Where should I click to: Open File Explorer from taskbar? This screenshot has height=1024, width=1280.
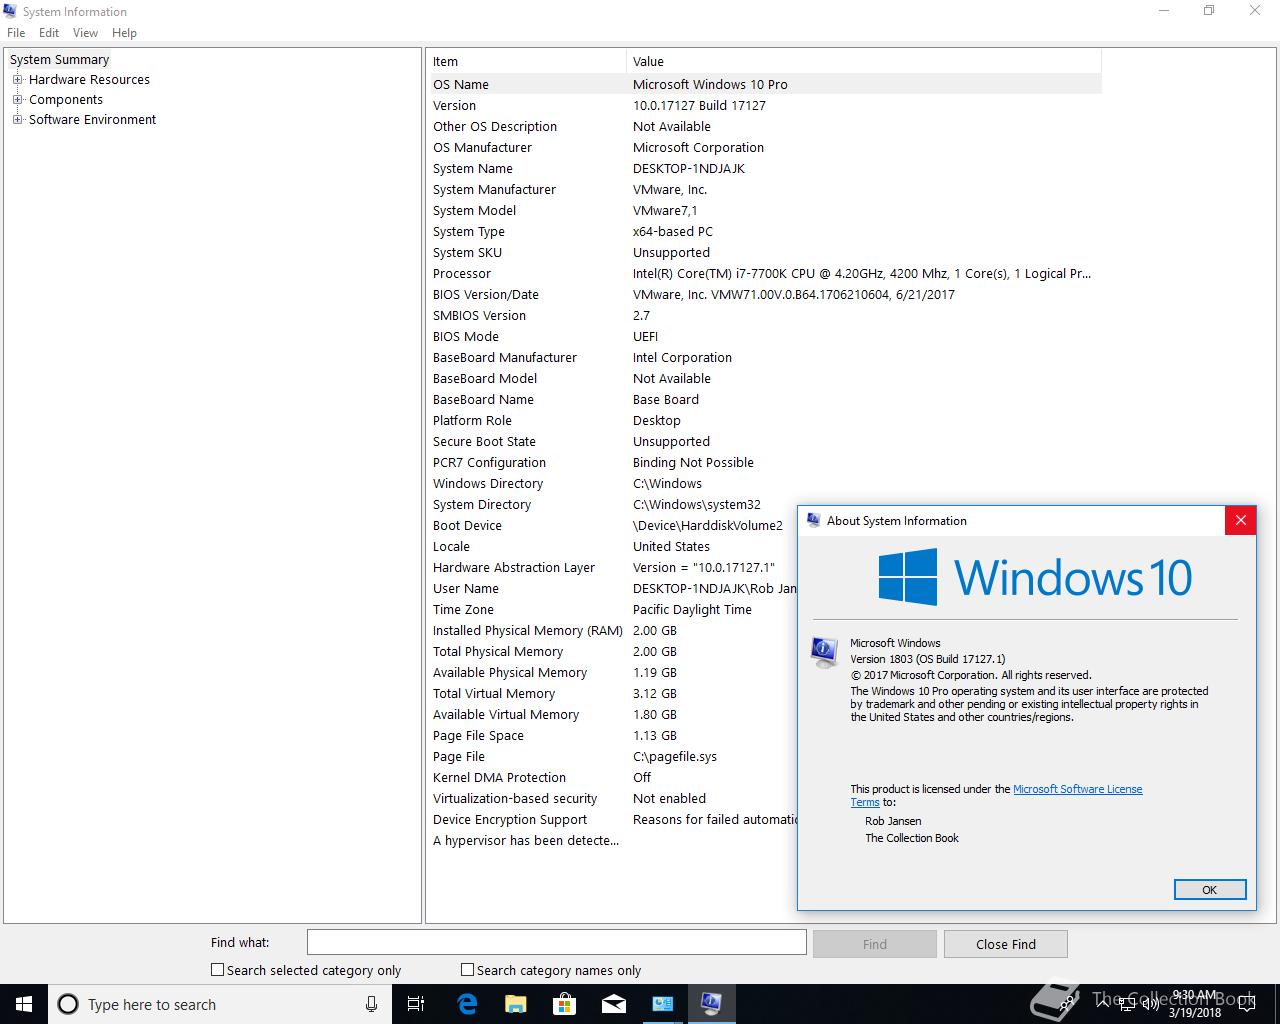[516, 1004]
